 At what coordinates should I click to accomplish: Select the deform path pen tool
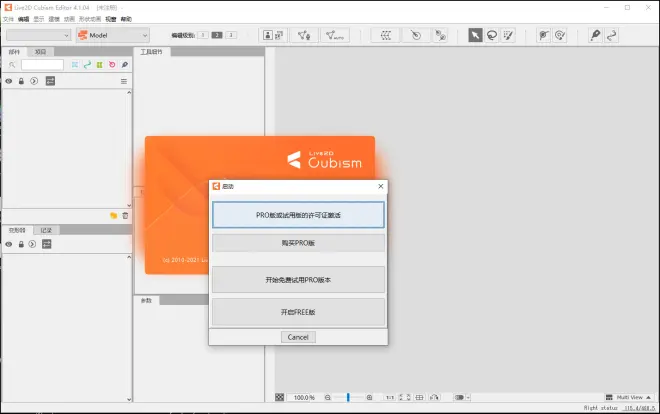[595, 35]
